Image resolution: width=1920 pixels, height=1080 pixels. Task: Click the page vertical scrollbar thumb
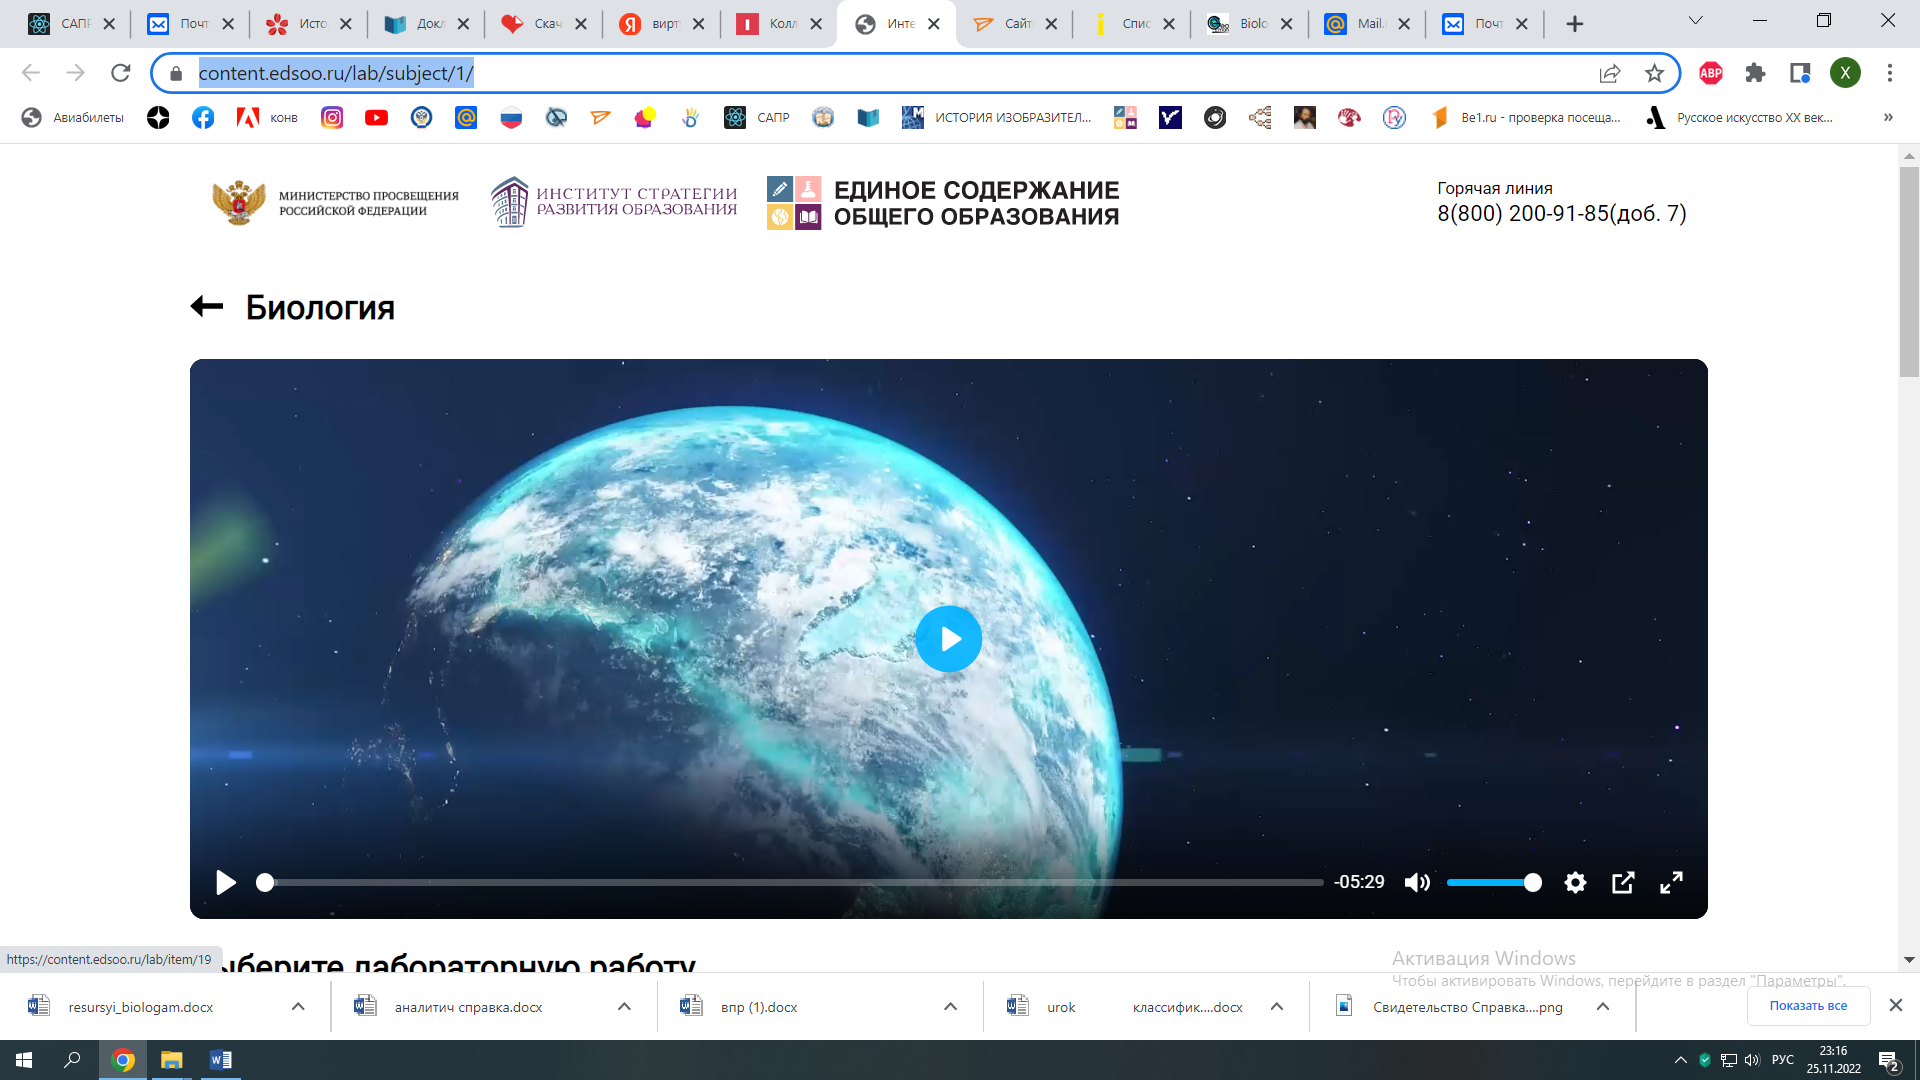tap(1909, 271)
